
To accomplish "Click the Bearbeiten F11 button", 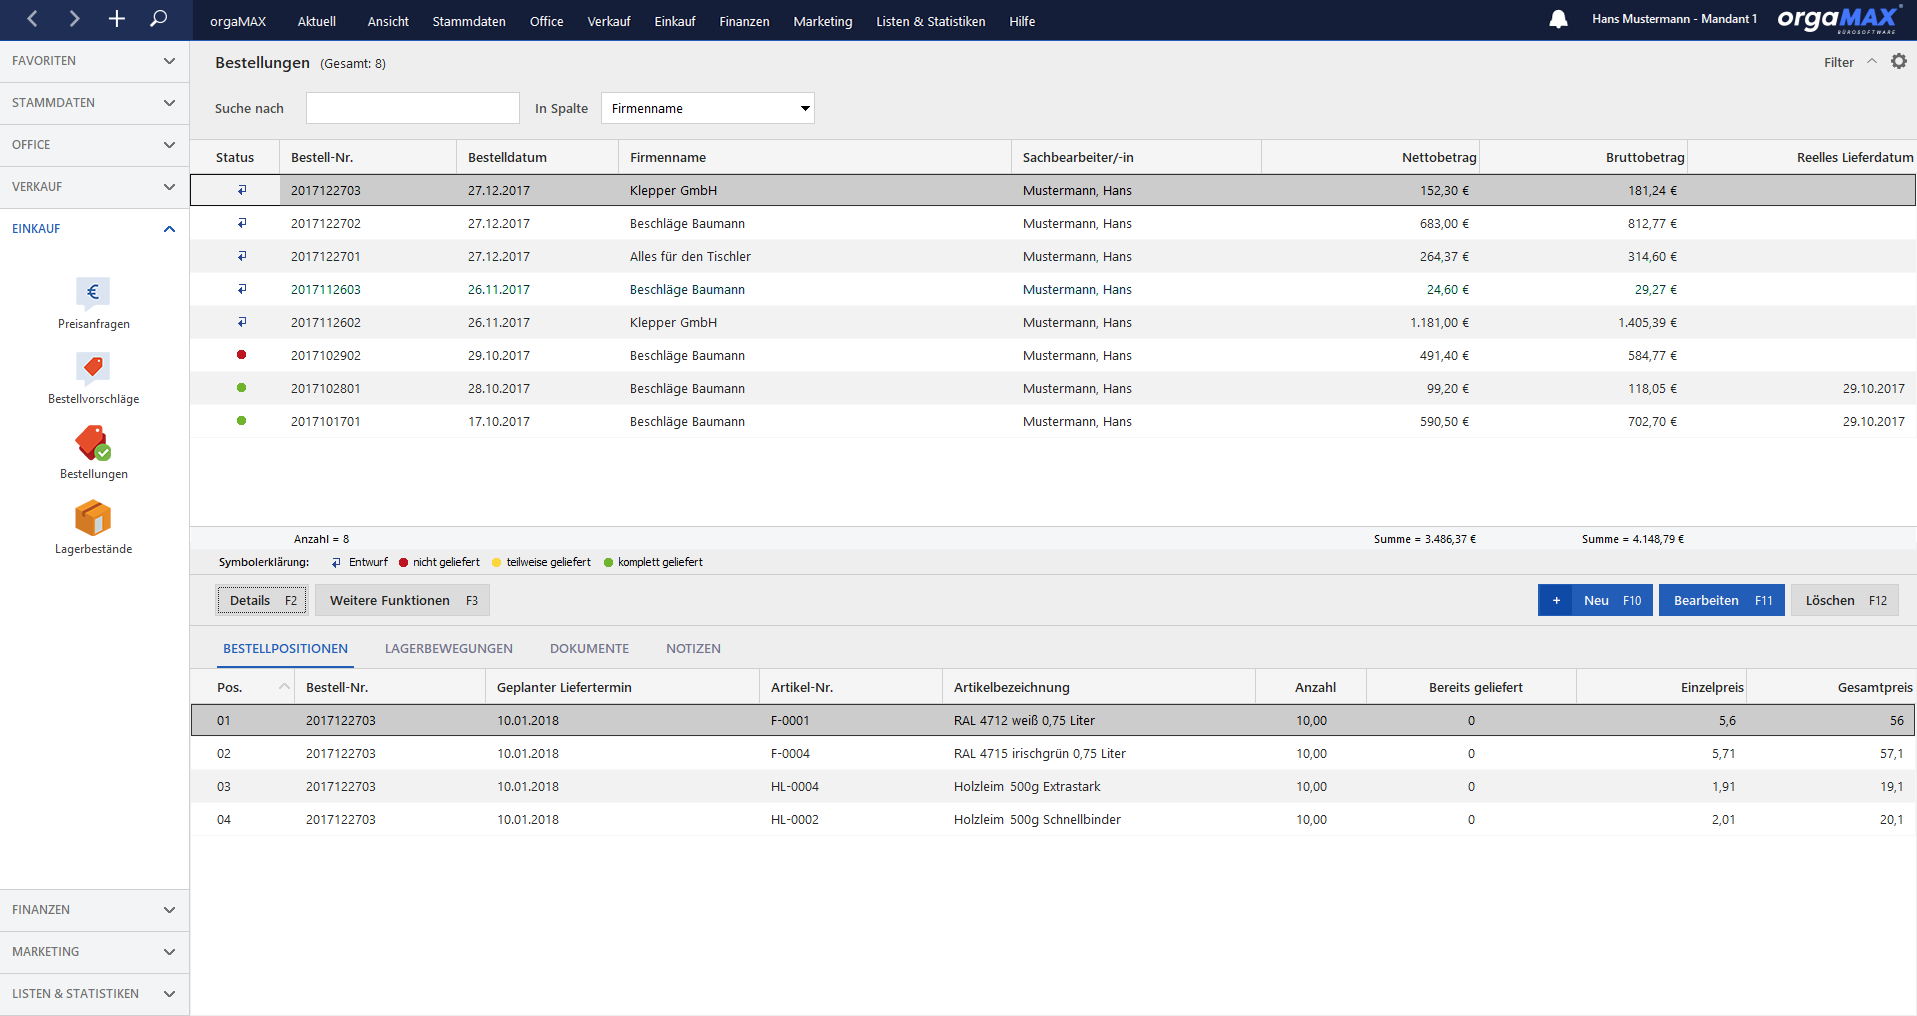I will pos(1722,600).
